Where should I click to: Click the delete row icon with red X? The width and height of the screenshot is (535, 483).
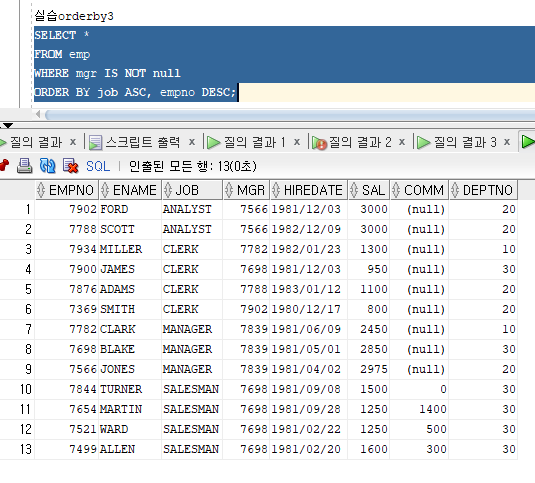pos(71,166)
